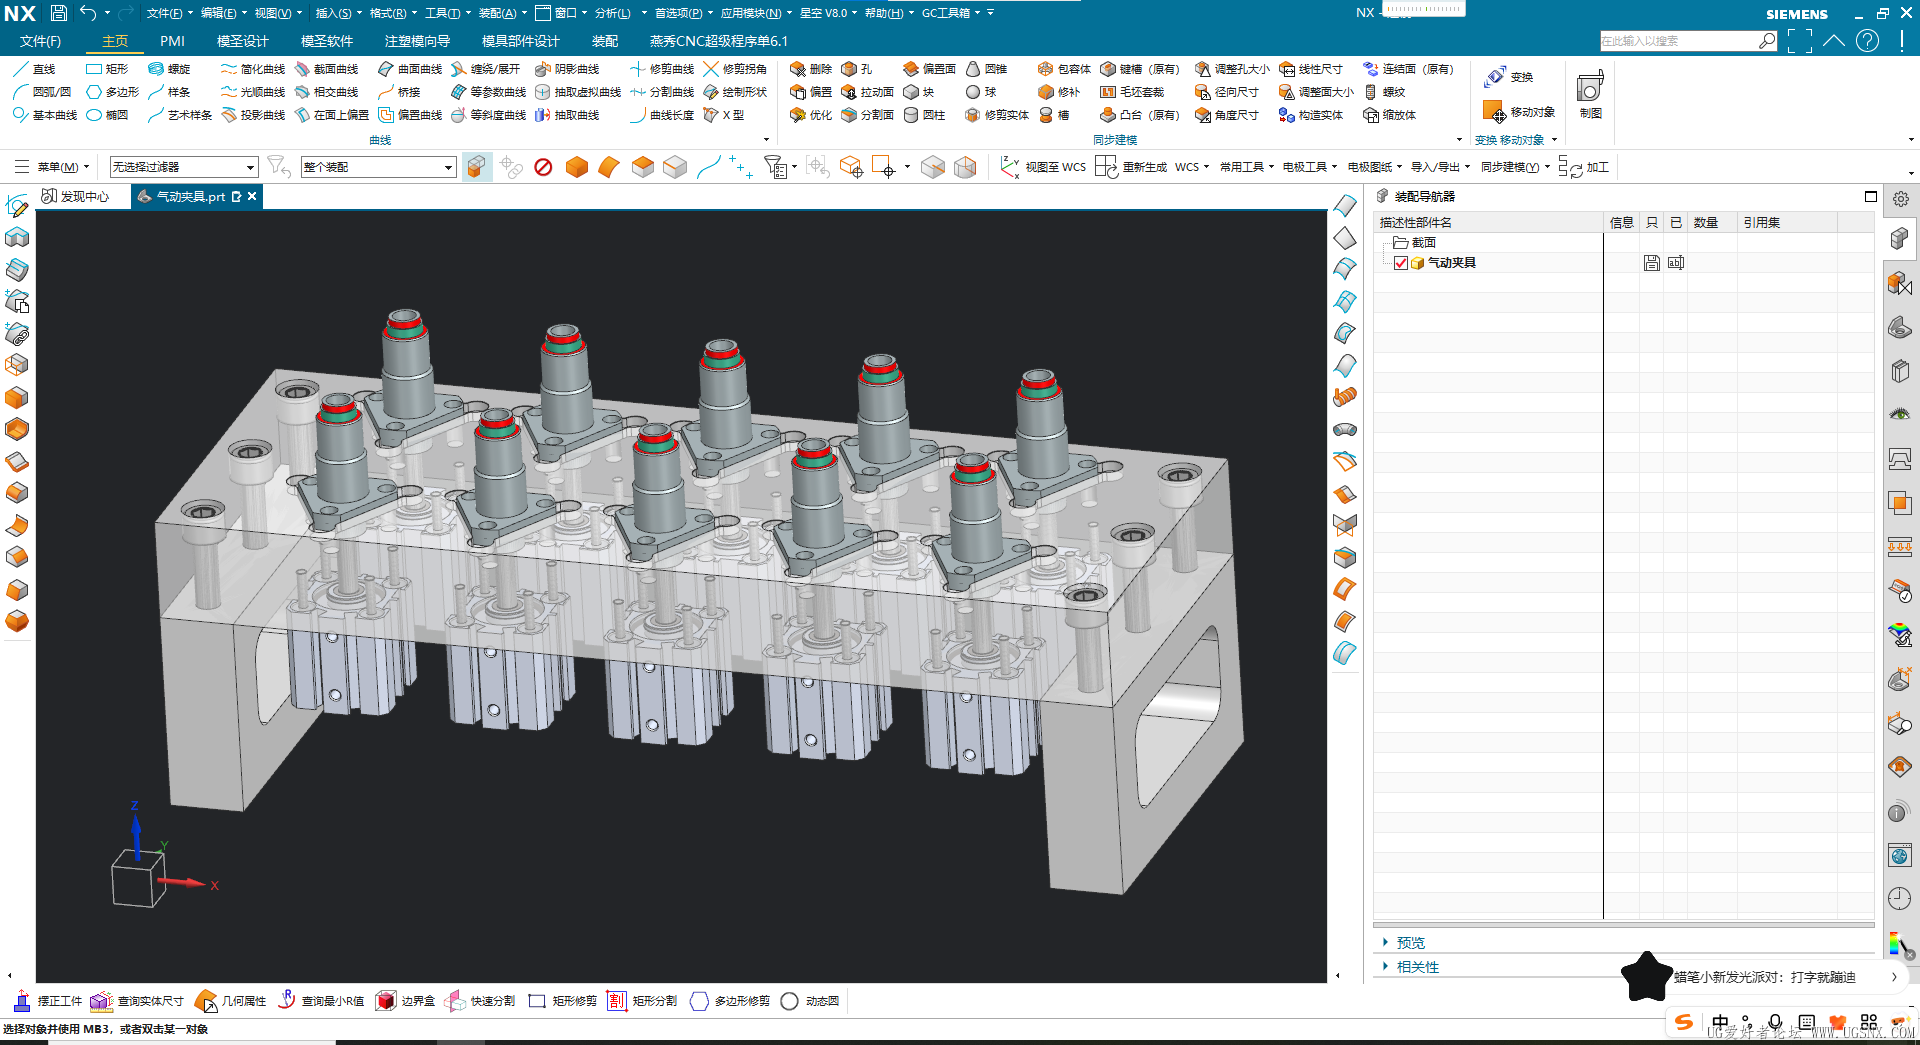Image resolution: width=1920 pixels, height=1045 pixels.
Task: Use the 修剪曲线 trim curve tool
Action: pos(662,69)
